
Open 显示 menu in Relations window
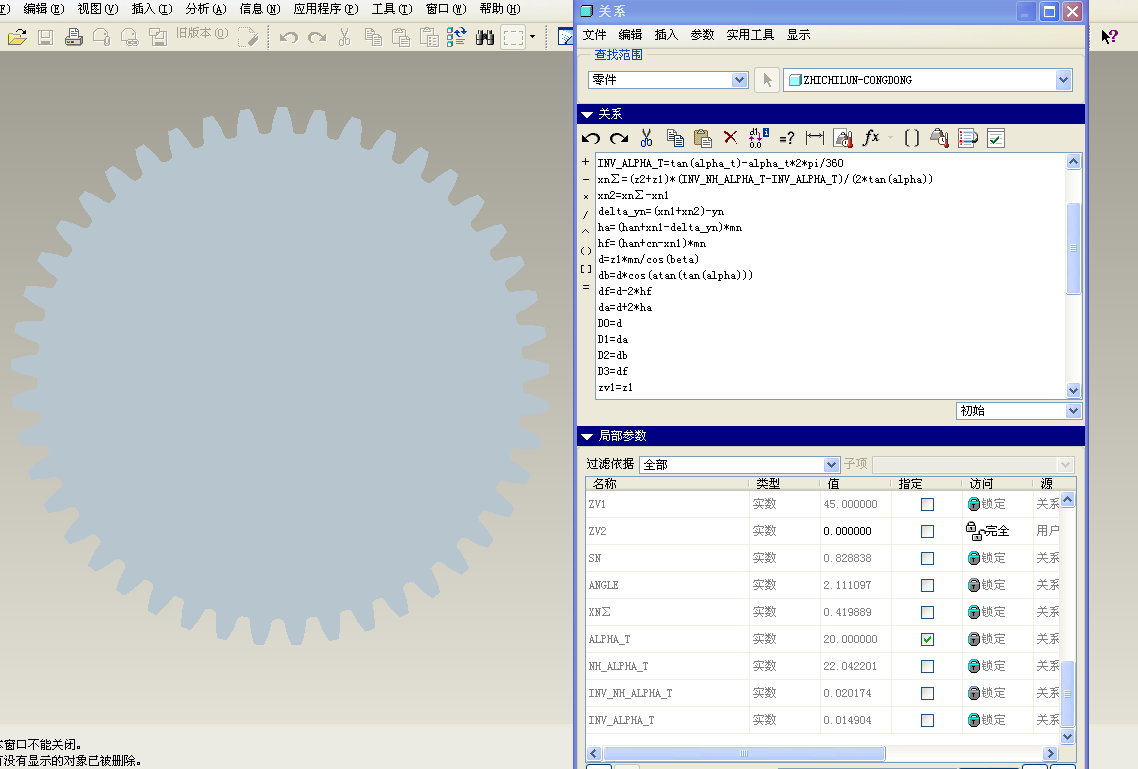click(x=798, y=35)
